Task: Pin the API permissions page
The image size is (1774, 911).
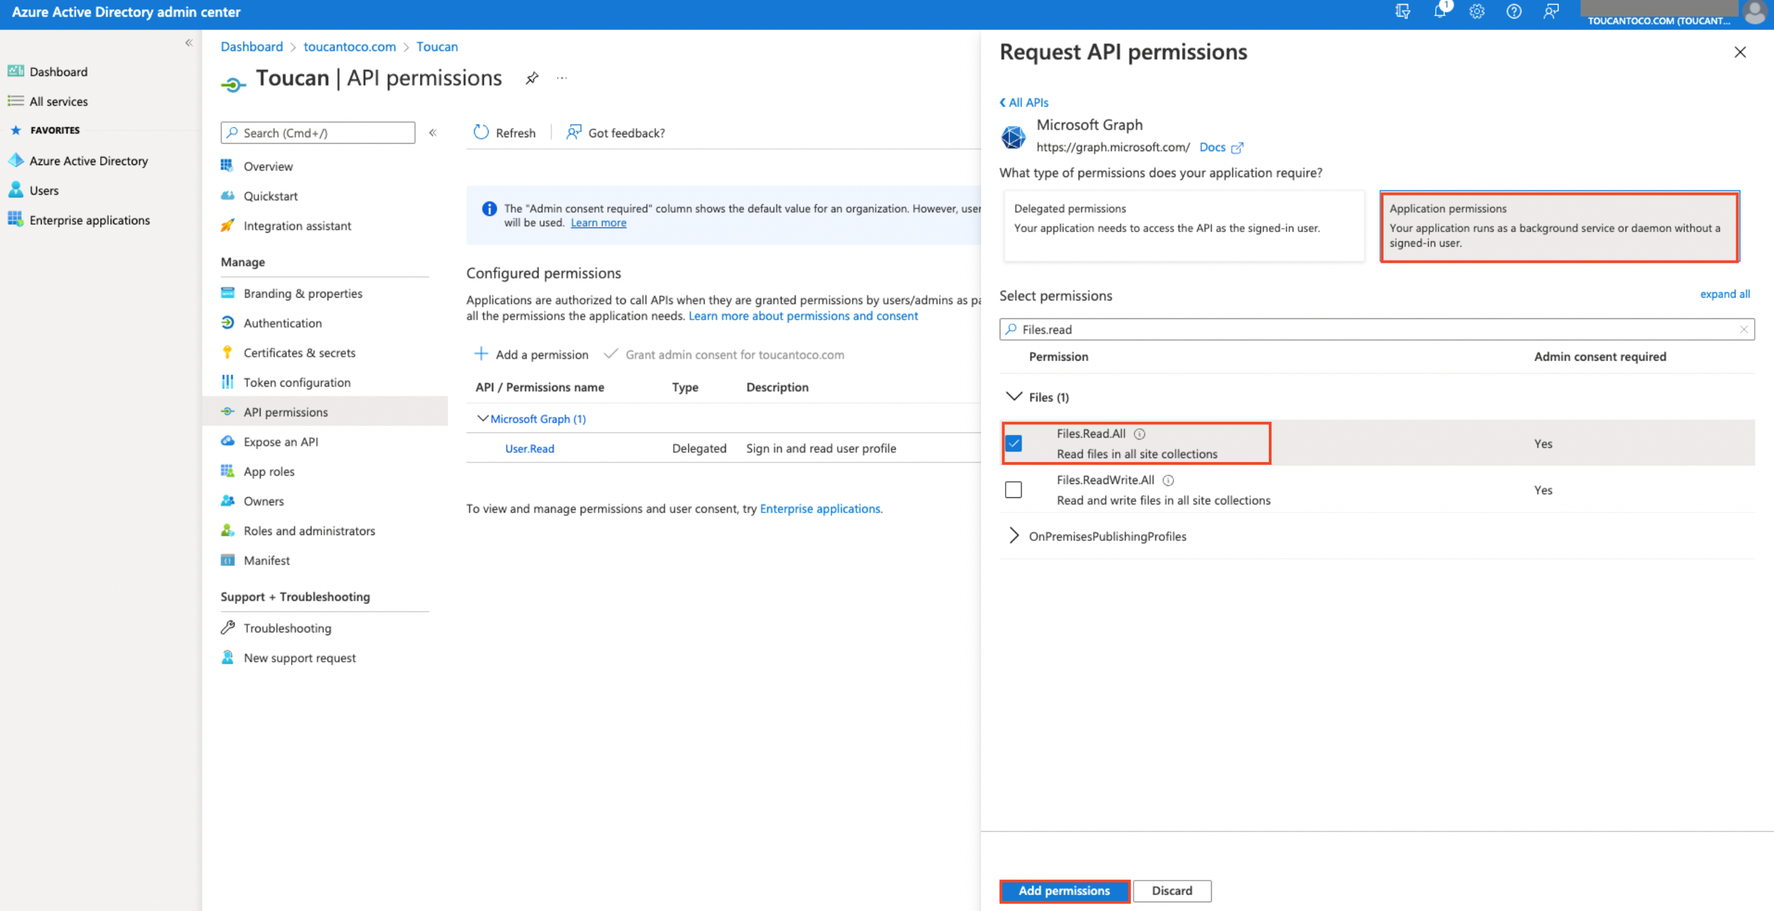Action: pos(532,78)
